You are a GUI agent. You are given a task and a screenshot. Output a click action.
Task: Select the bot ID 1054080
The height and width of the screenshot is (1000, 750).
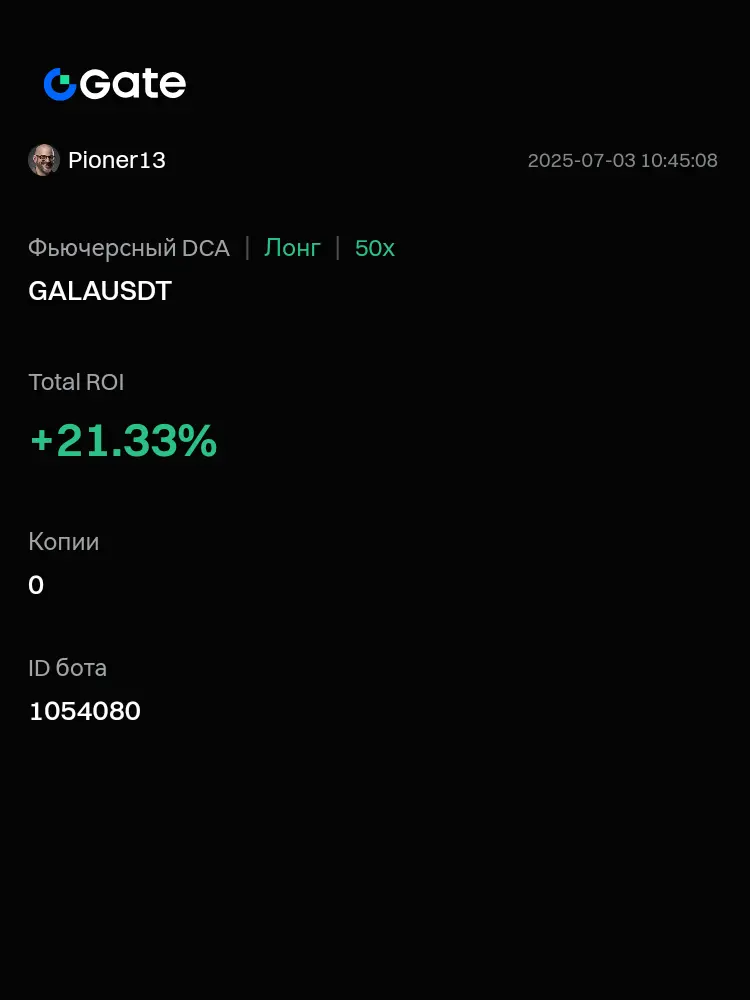pyautogui.click(x=85, y=712)
